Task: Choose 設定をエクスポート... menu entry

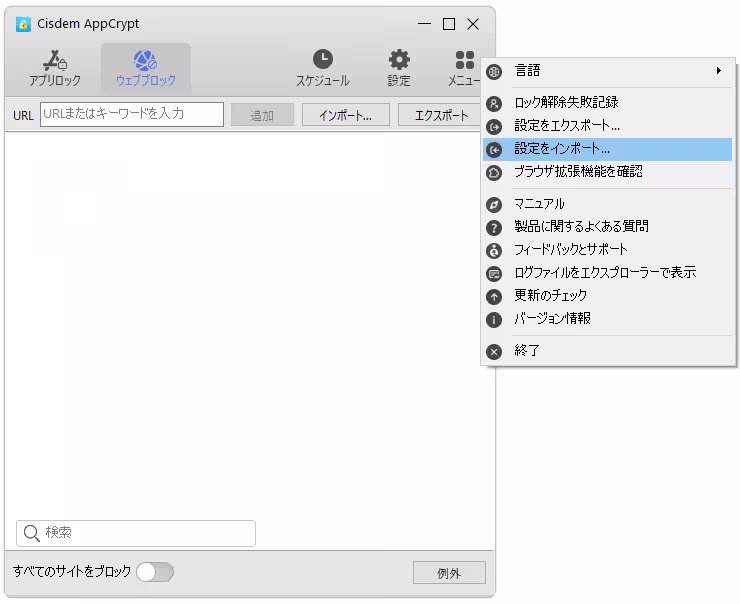Action: pos(608,126)
